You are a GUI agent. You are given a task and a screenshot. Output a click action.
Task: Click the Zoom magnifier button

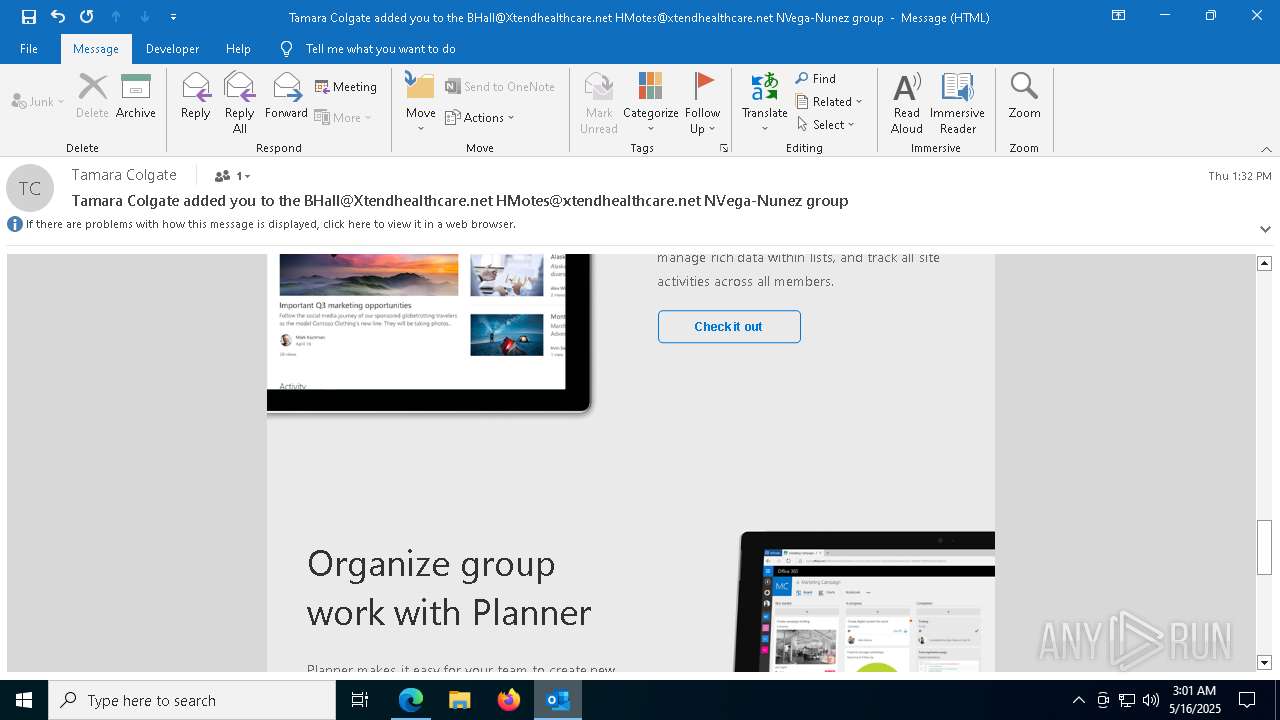(x=1024, y=96)
